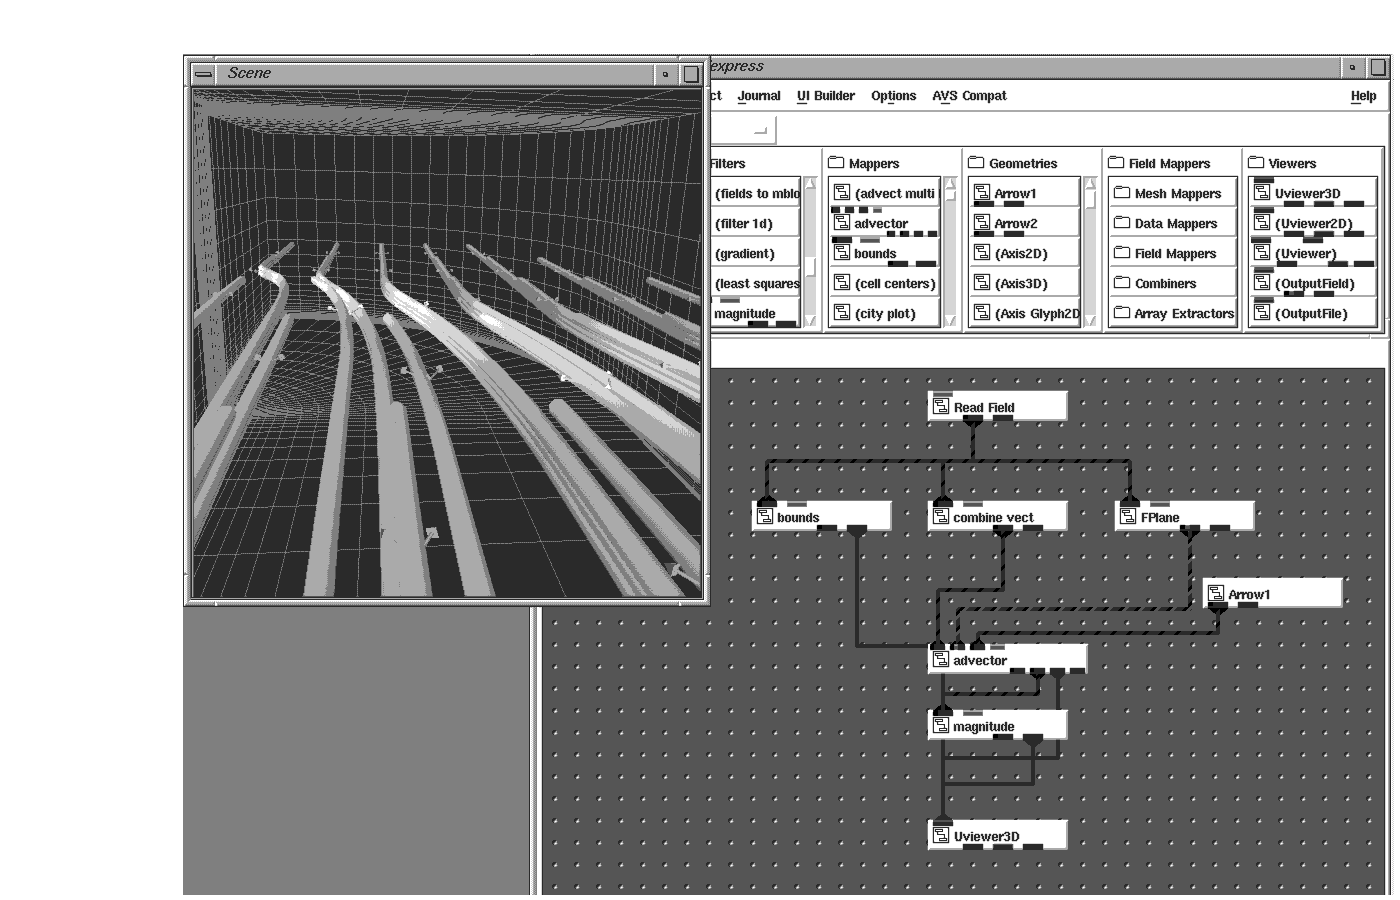Screen dimensions: 1400x900
Task: Click the Axis3D icon in Geometries
Action: pos(982,284)
